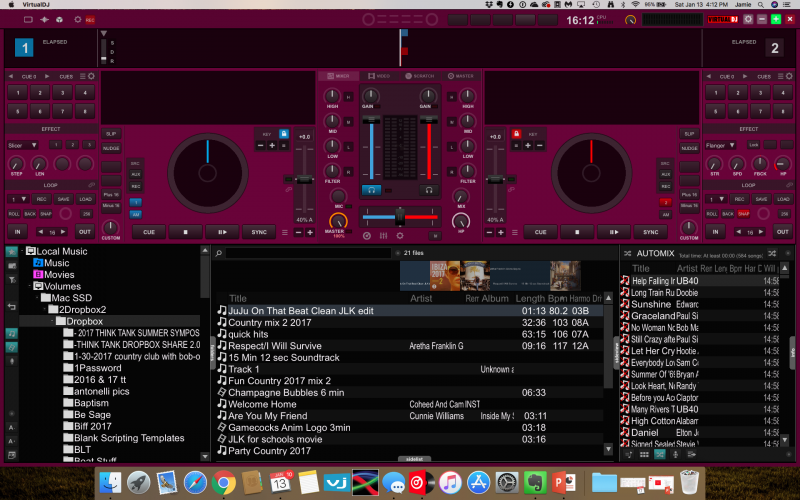This screenshot has width=800, height=500.
Task: Open the loop bank dropdown on deck 1
Action: tap(19, 199)
